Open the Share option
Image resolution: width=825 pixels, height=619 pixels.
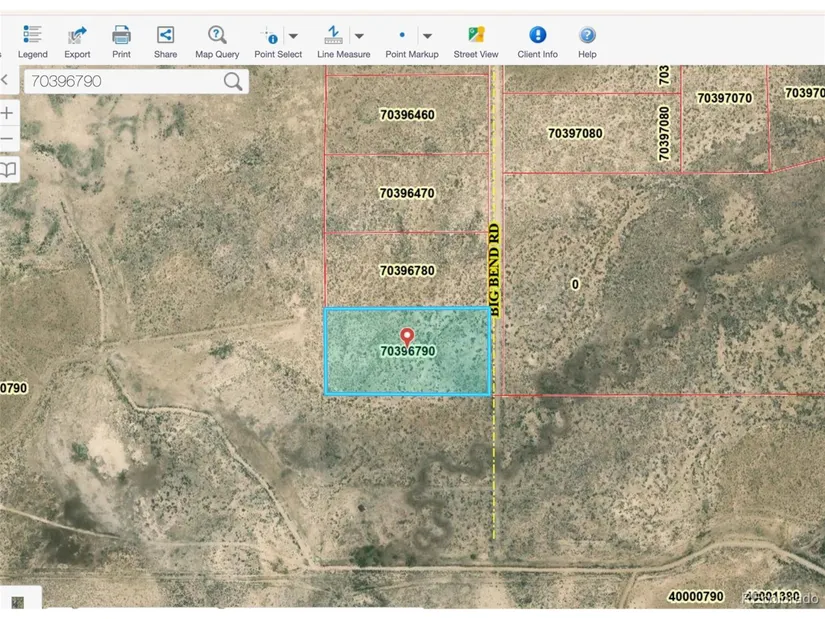tap(165, 36)
